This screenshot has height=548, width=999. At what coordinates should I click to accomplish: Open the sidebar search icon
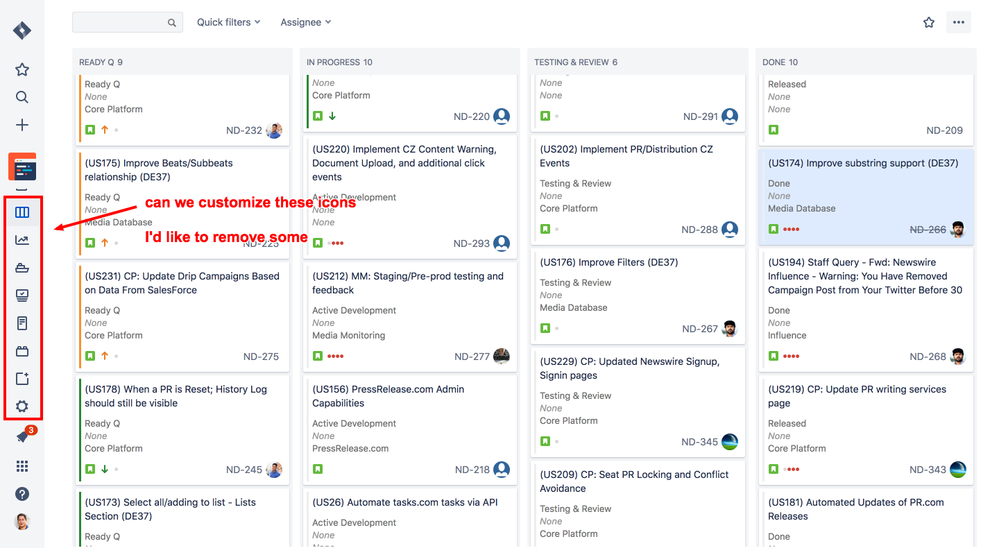(22, 97)
